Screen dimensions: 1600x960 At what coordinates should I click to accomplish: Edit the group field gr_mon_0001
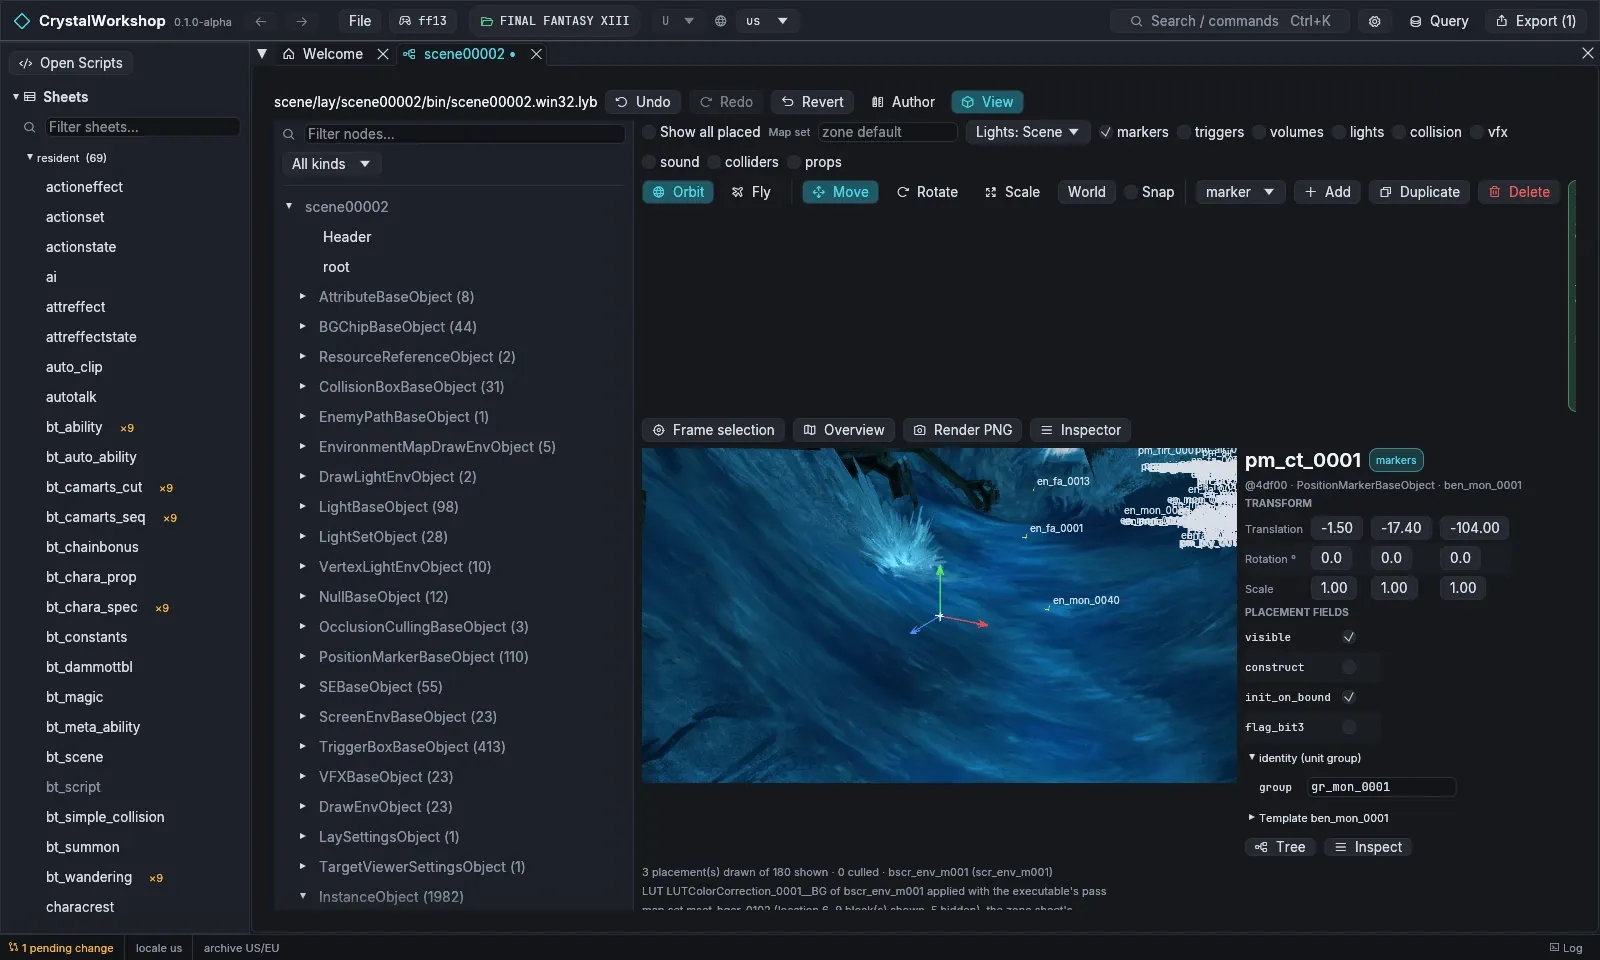pos(1381,787)
